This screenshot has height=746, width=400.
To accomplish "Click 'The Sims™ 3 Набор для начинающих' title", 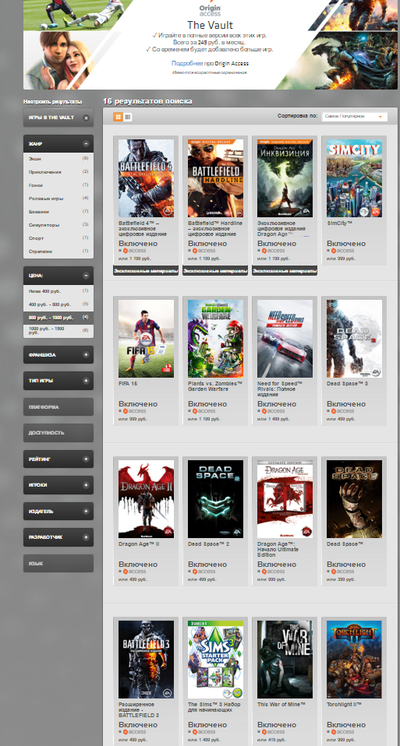I will [214, 707].
